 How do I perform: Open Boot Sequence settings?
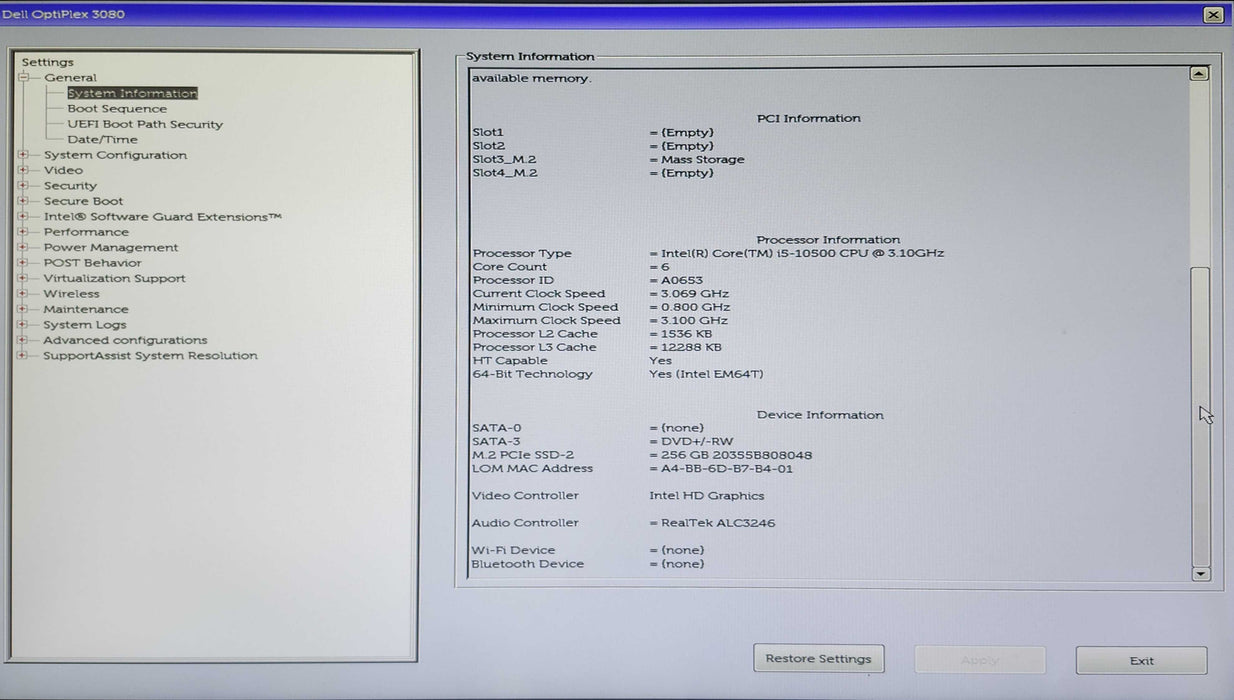coord(117,109)
